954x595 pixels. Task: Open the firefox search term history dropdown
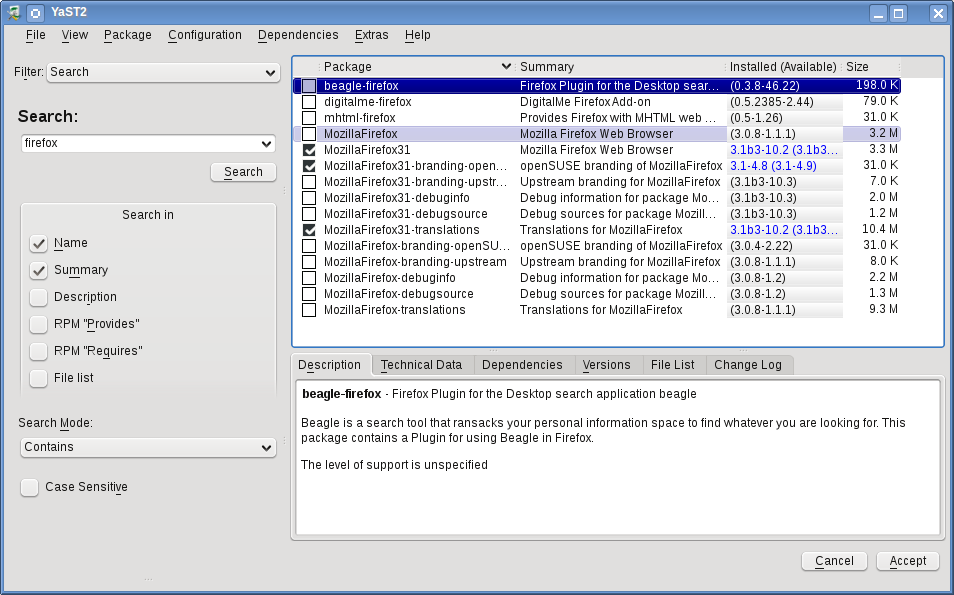point(266,143)
